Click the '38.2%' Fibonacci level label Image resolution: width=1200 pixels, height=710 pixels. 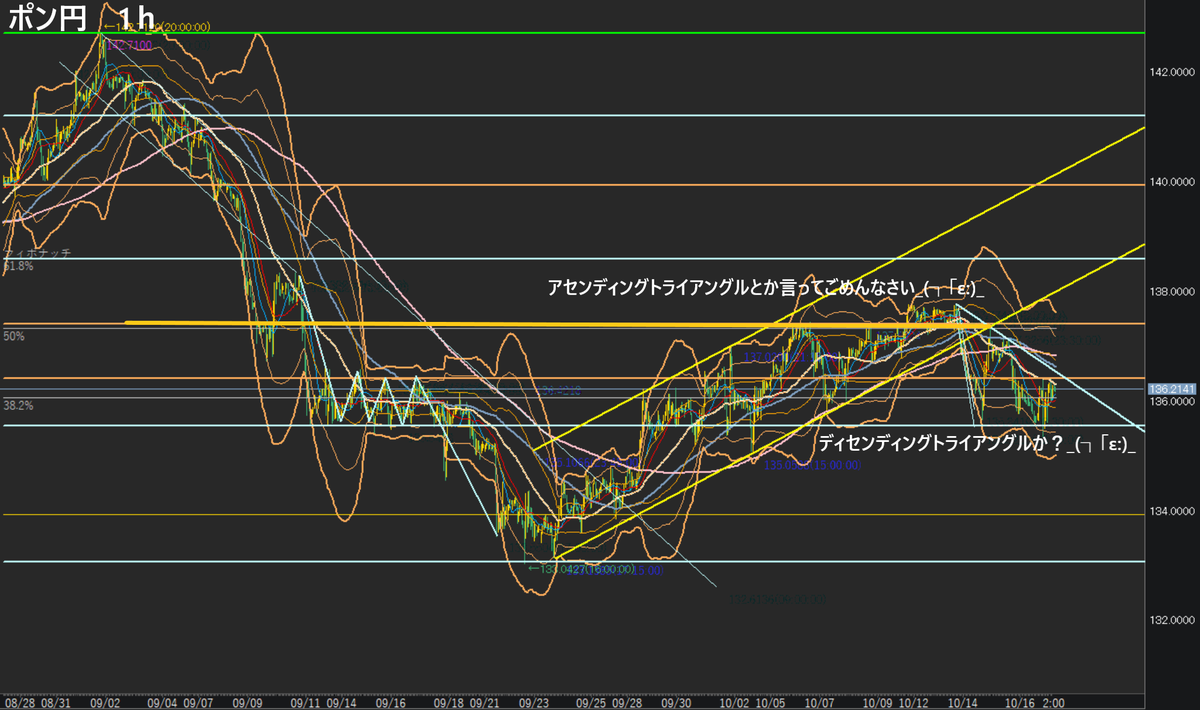coord(19,407)
